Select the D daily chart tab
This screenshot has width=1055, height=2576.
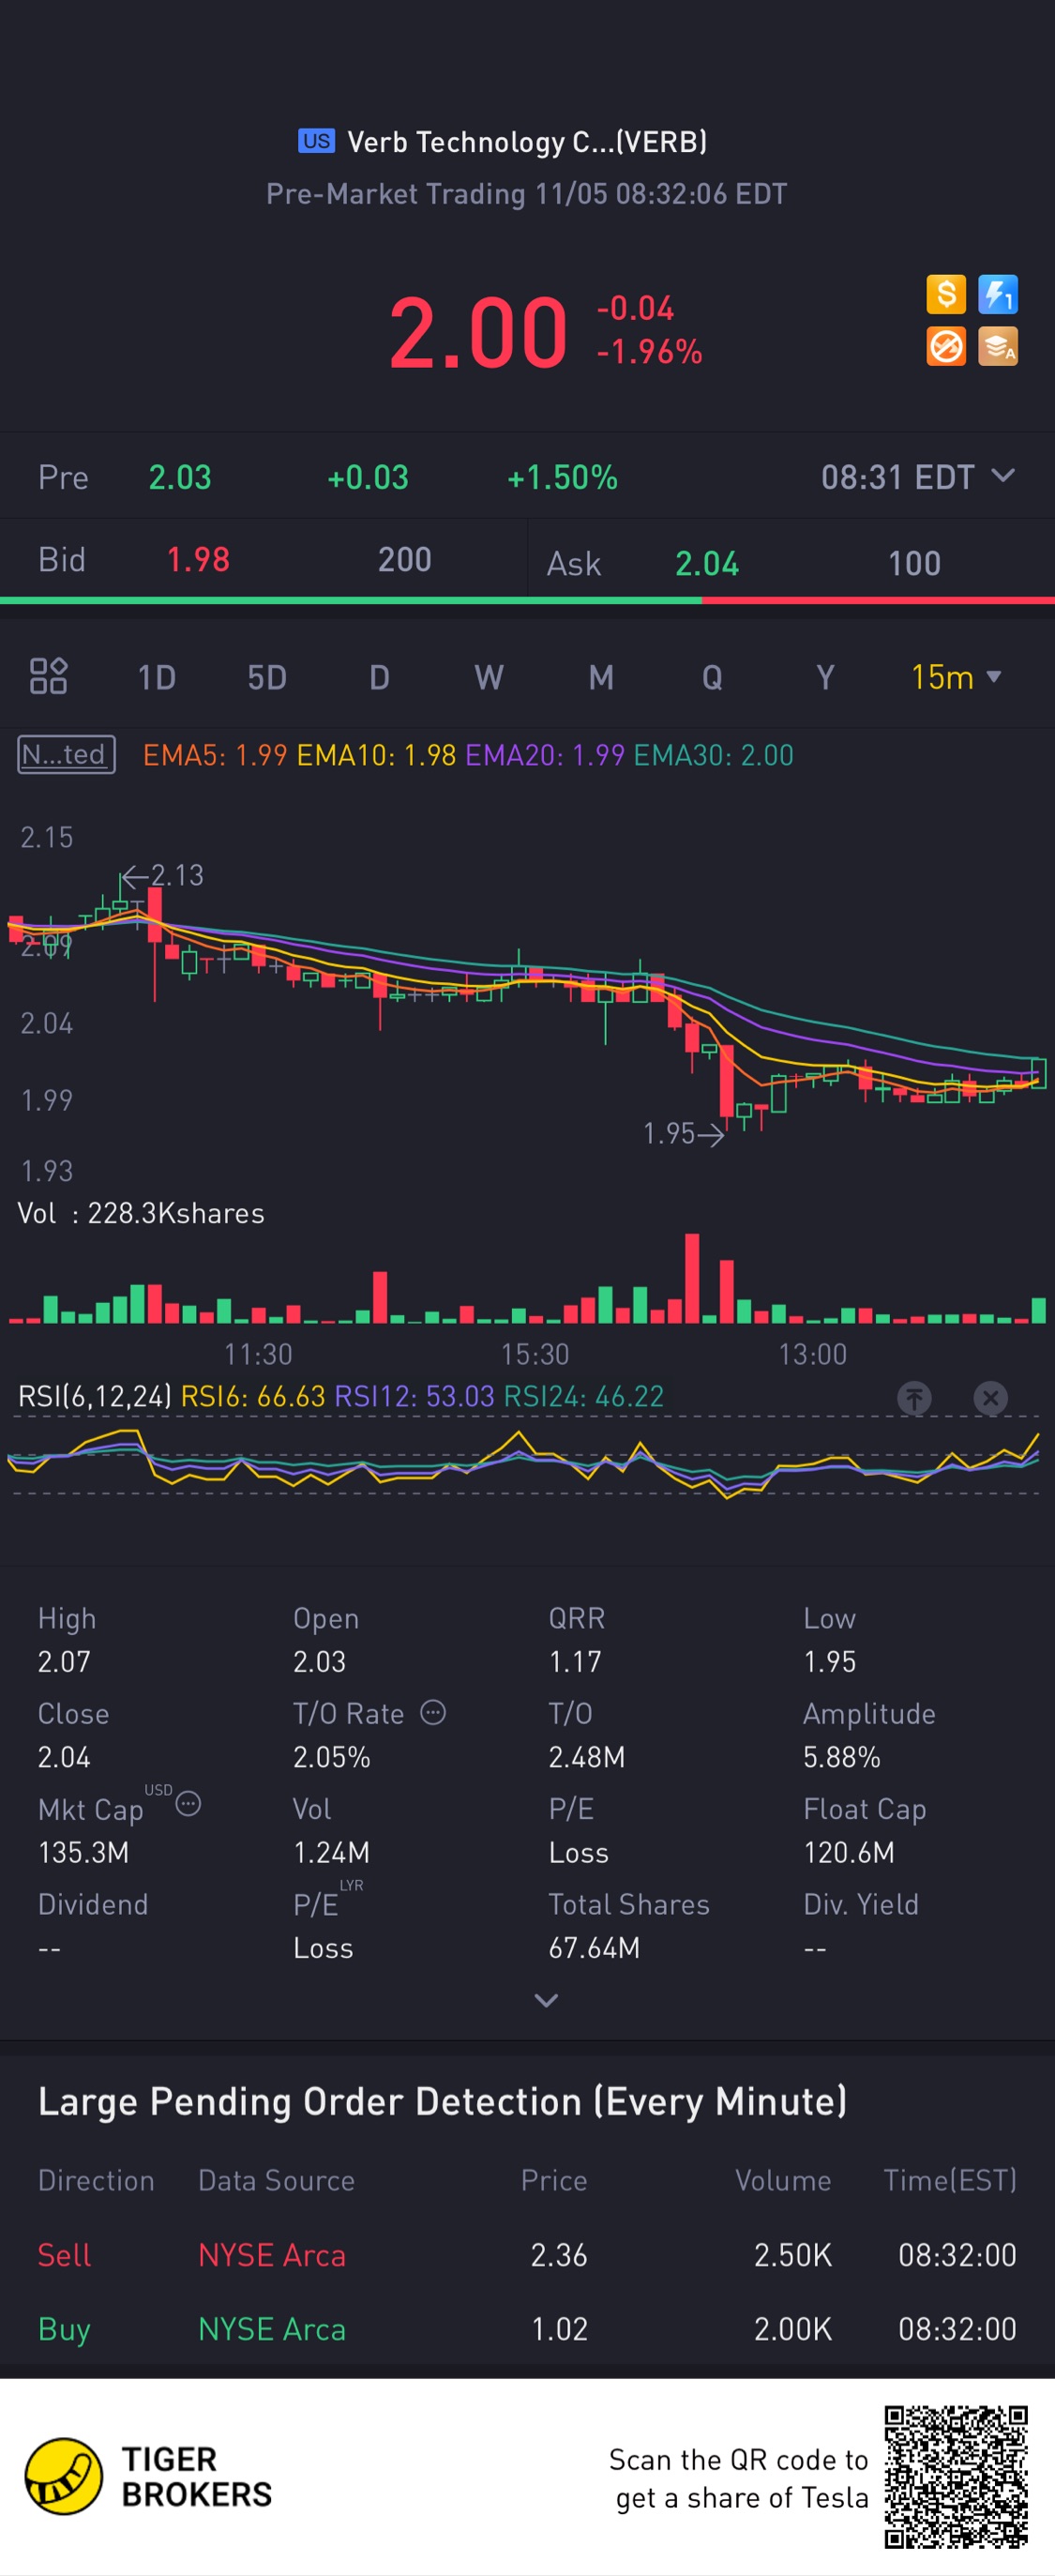pos(379,677)
